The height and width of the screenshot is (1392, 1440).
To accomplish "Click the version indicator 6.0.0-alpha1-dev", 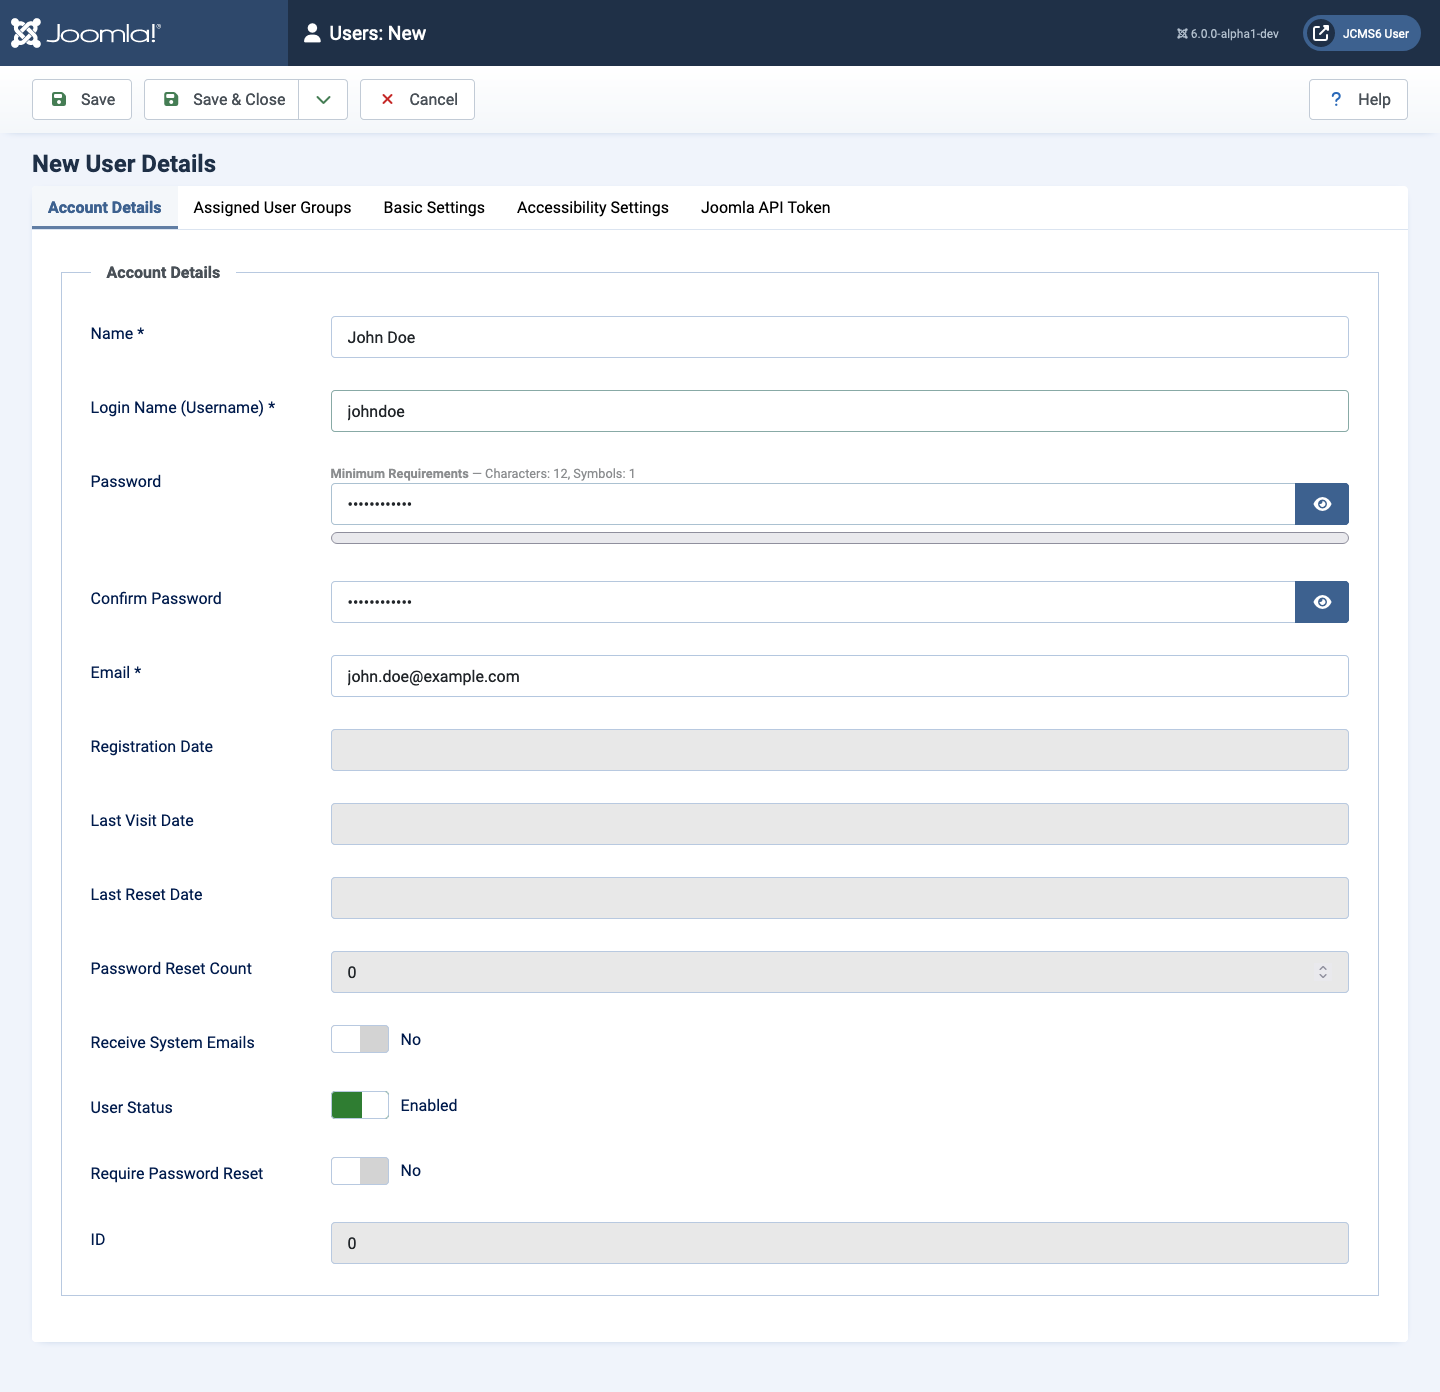I will (x=1226, y=32).
